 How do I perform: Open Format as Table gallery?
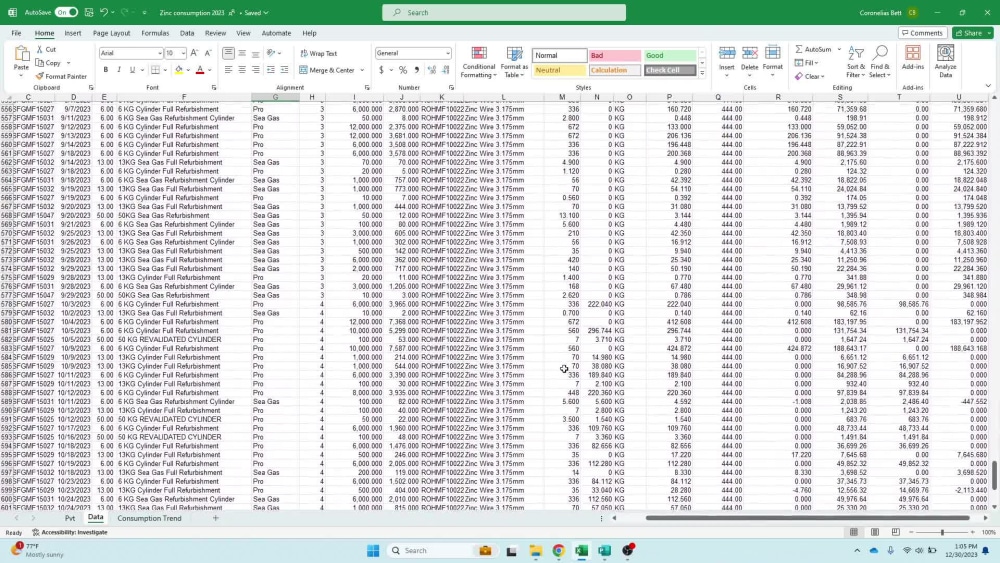[514, 62]
